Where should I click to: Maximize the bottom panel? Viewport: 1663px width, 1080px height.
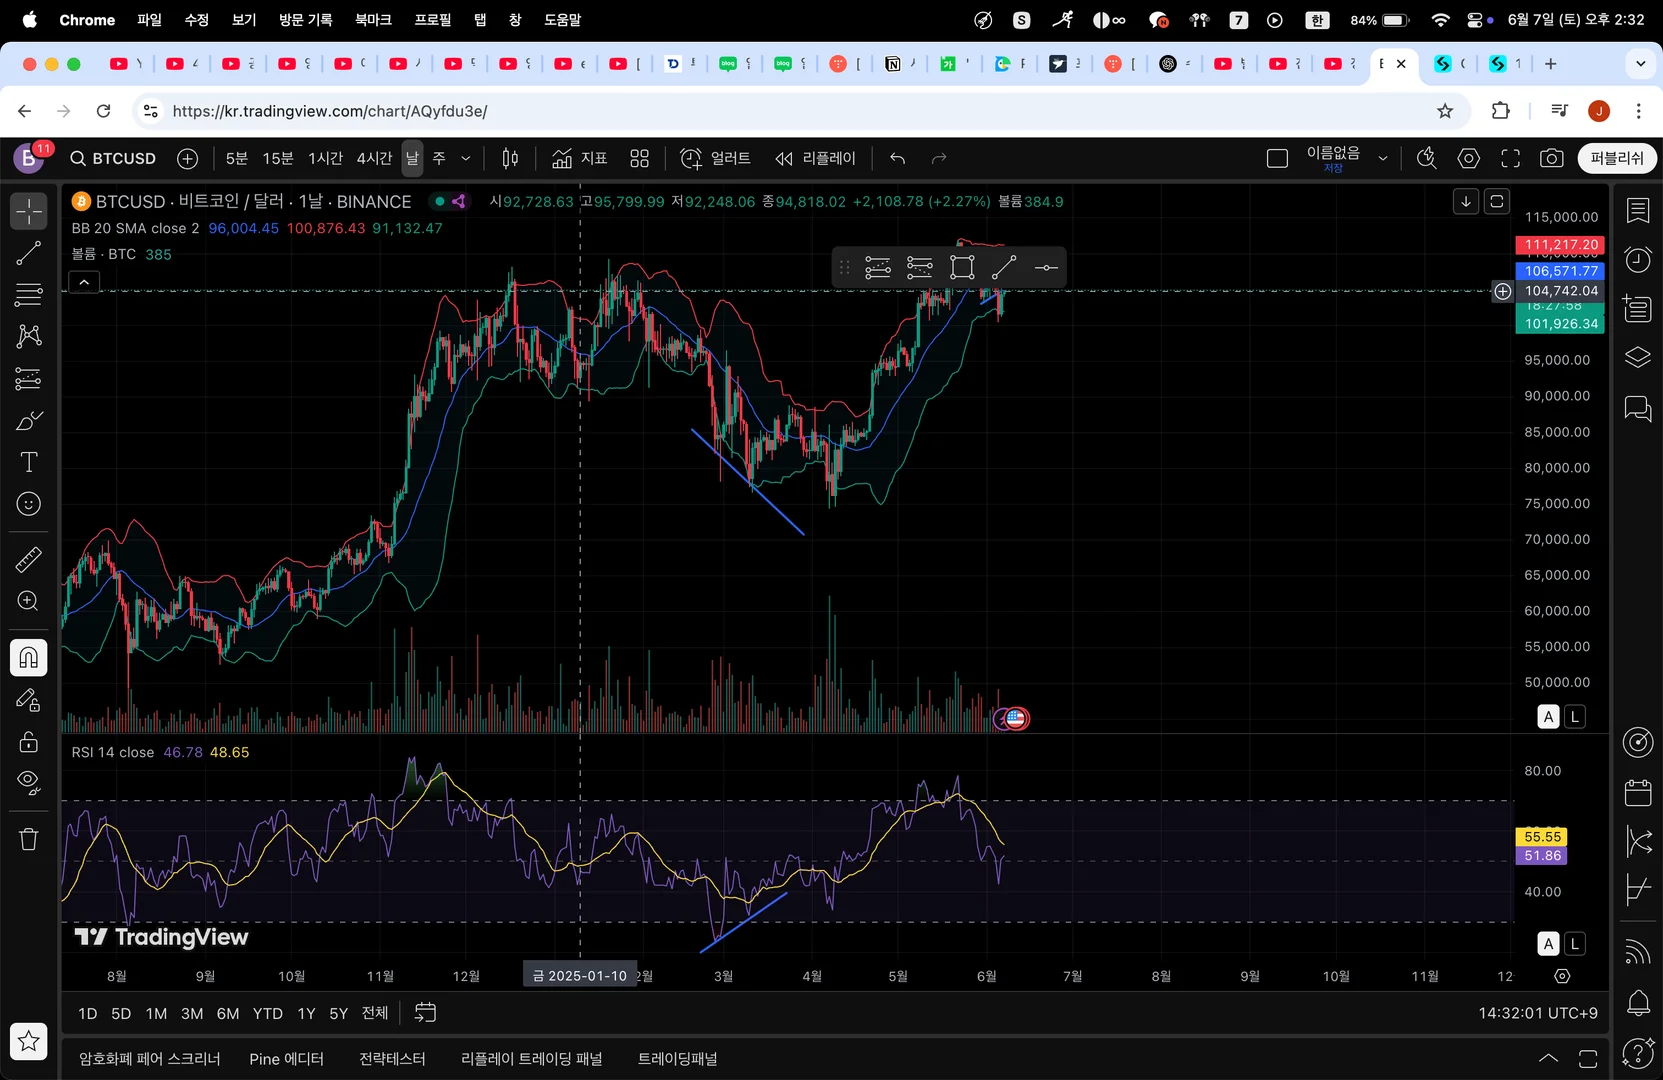tap(1588, 1059)
